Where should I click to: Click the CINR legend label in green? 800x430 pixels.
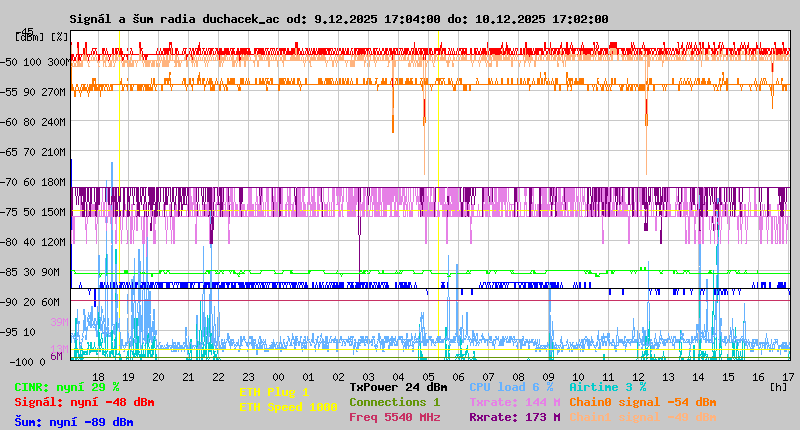[66, 386]
